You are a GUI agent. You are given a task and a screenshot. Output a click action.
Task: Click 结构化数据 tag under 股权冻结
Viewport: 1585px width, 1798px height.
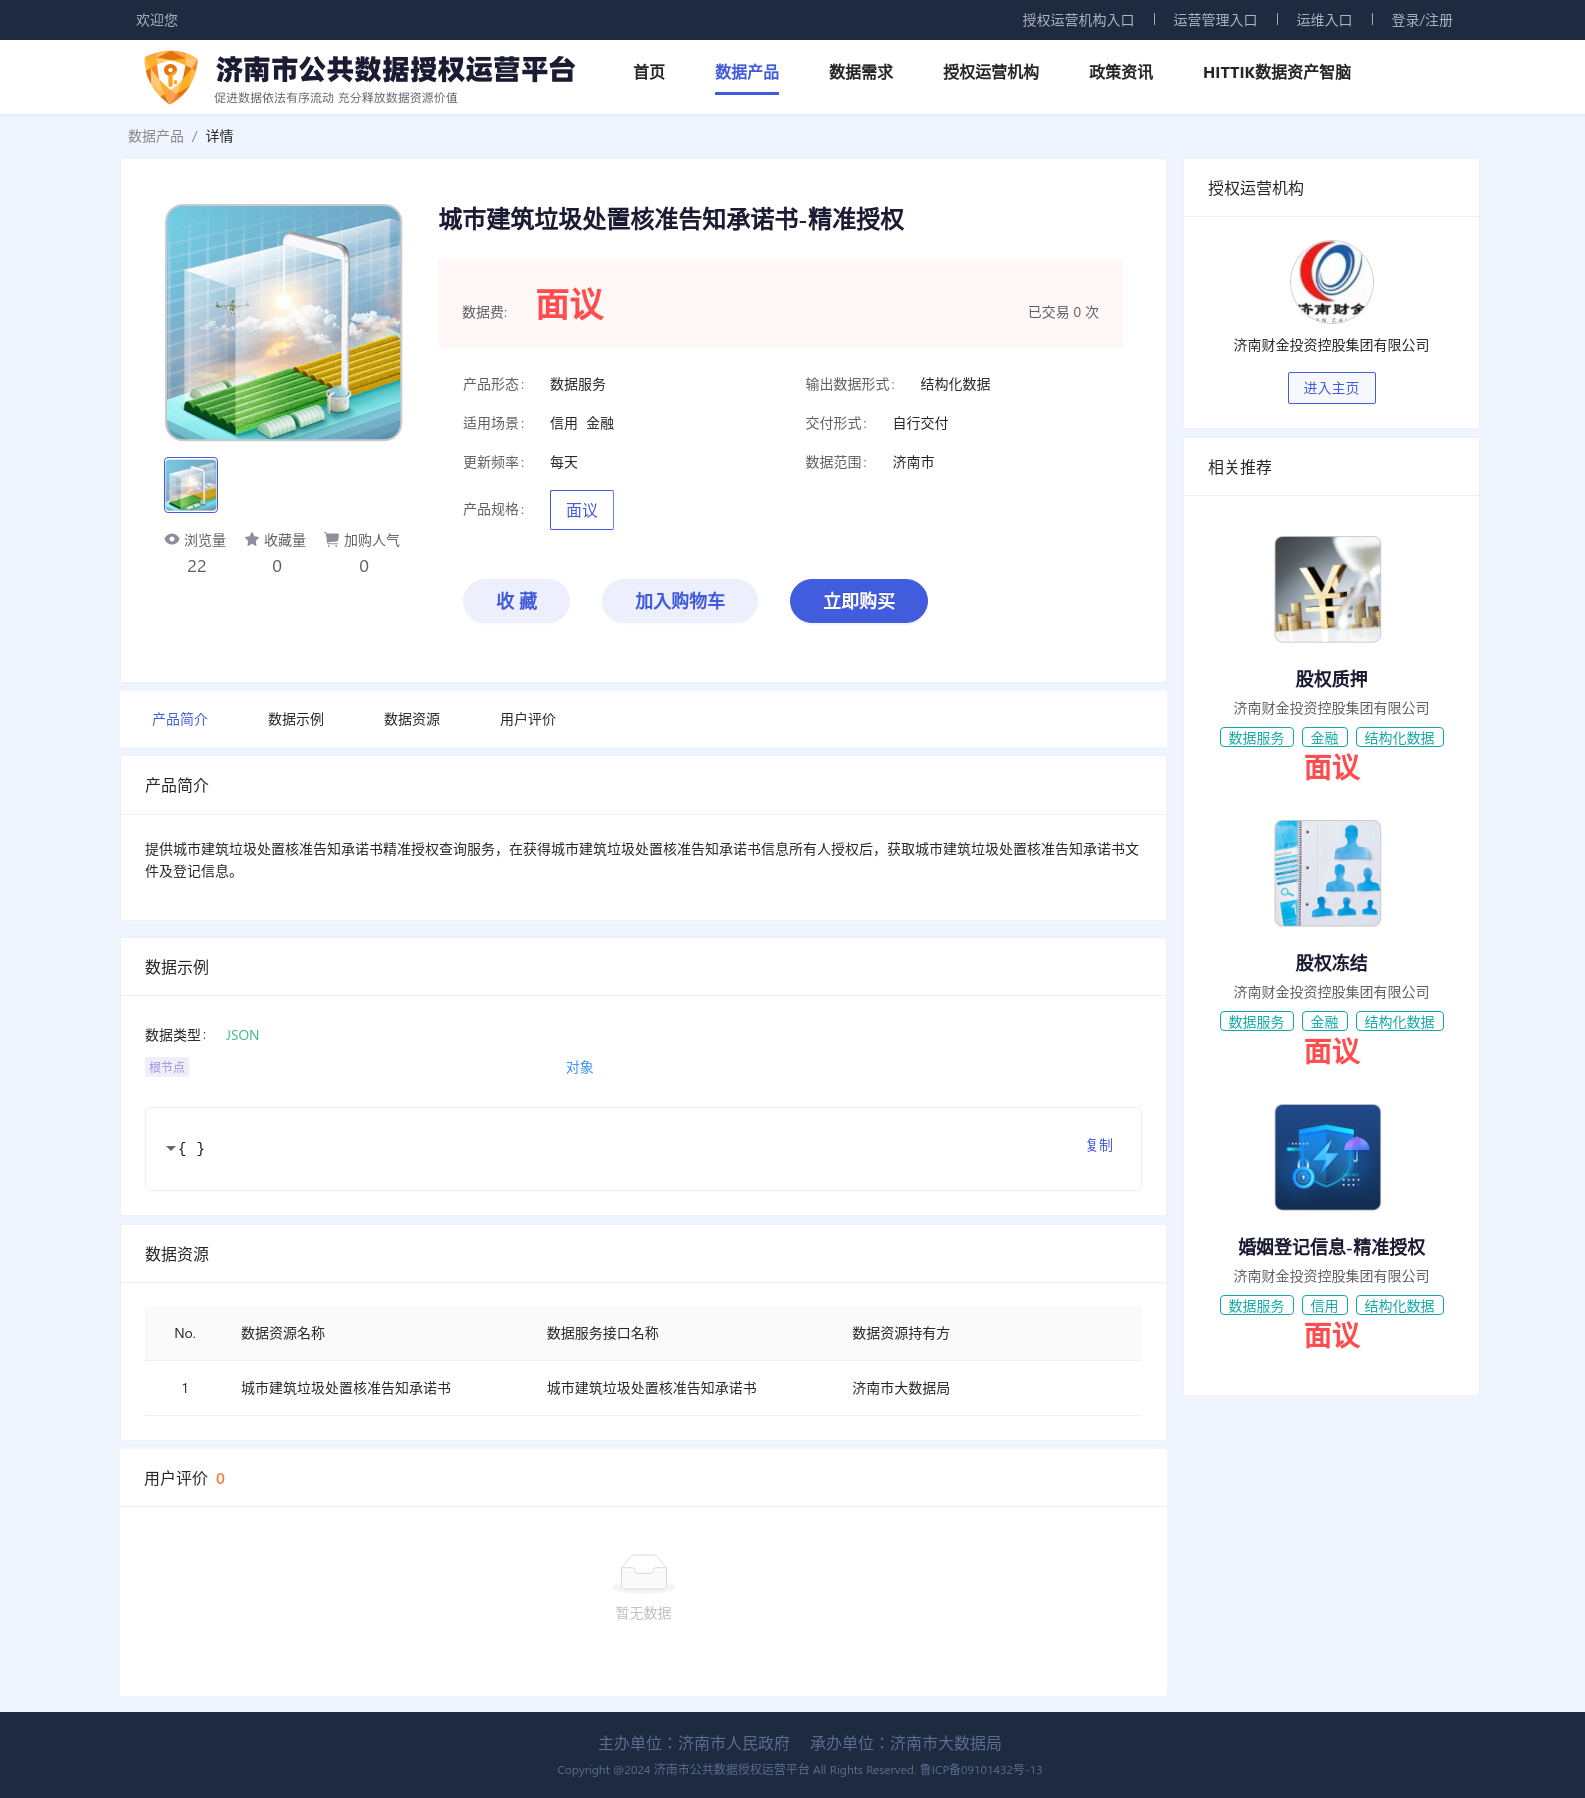click(1400, 1022)
